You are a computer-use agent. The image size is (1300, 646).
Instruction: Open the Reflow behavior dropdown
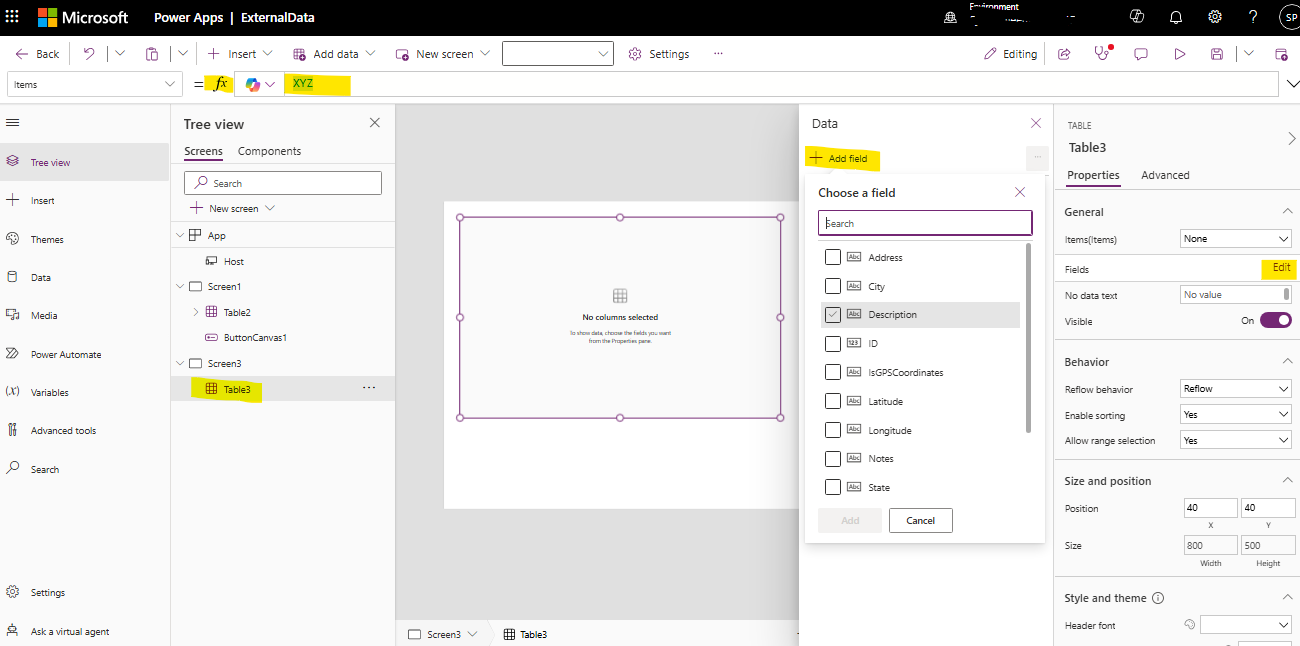pos(1235,388)
